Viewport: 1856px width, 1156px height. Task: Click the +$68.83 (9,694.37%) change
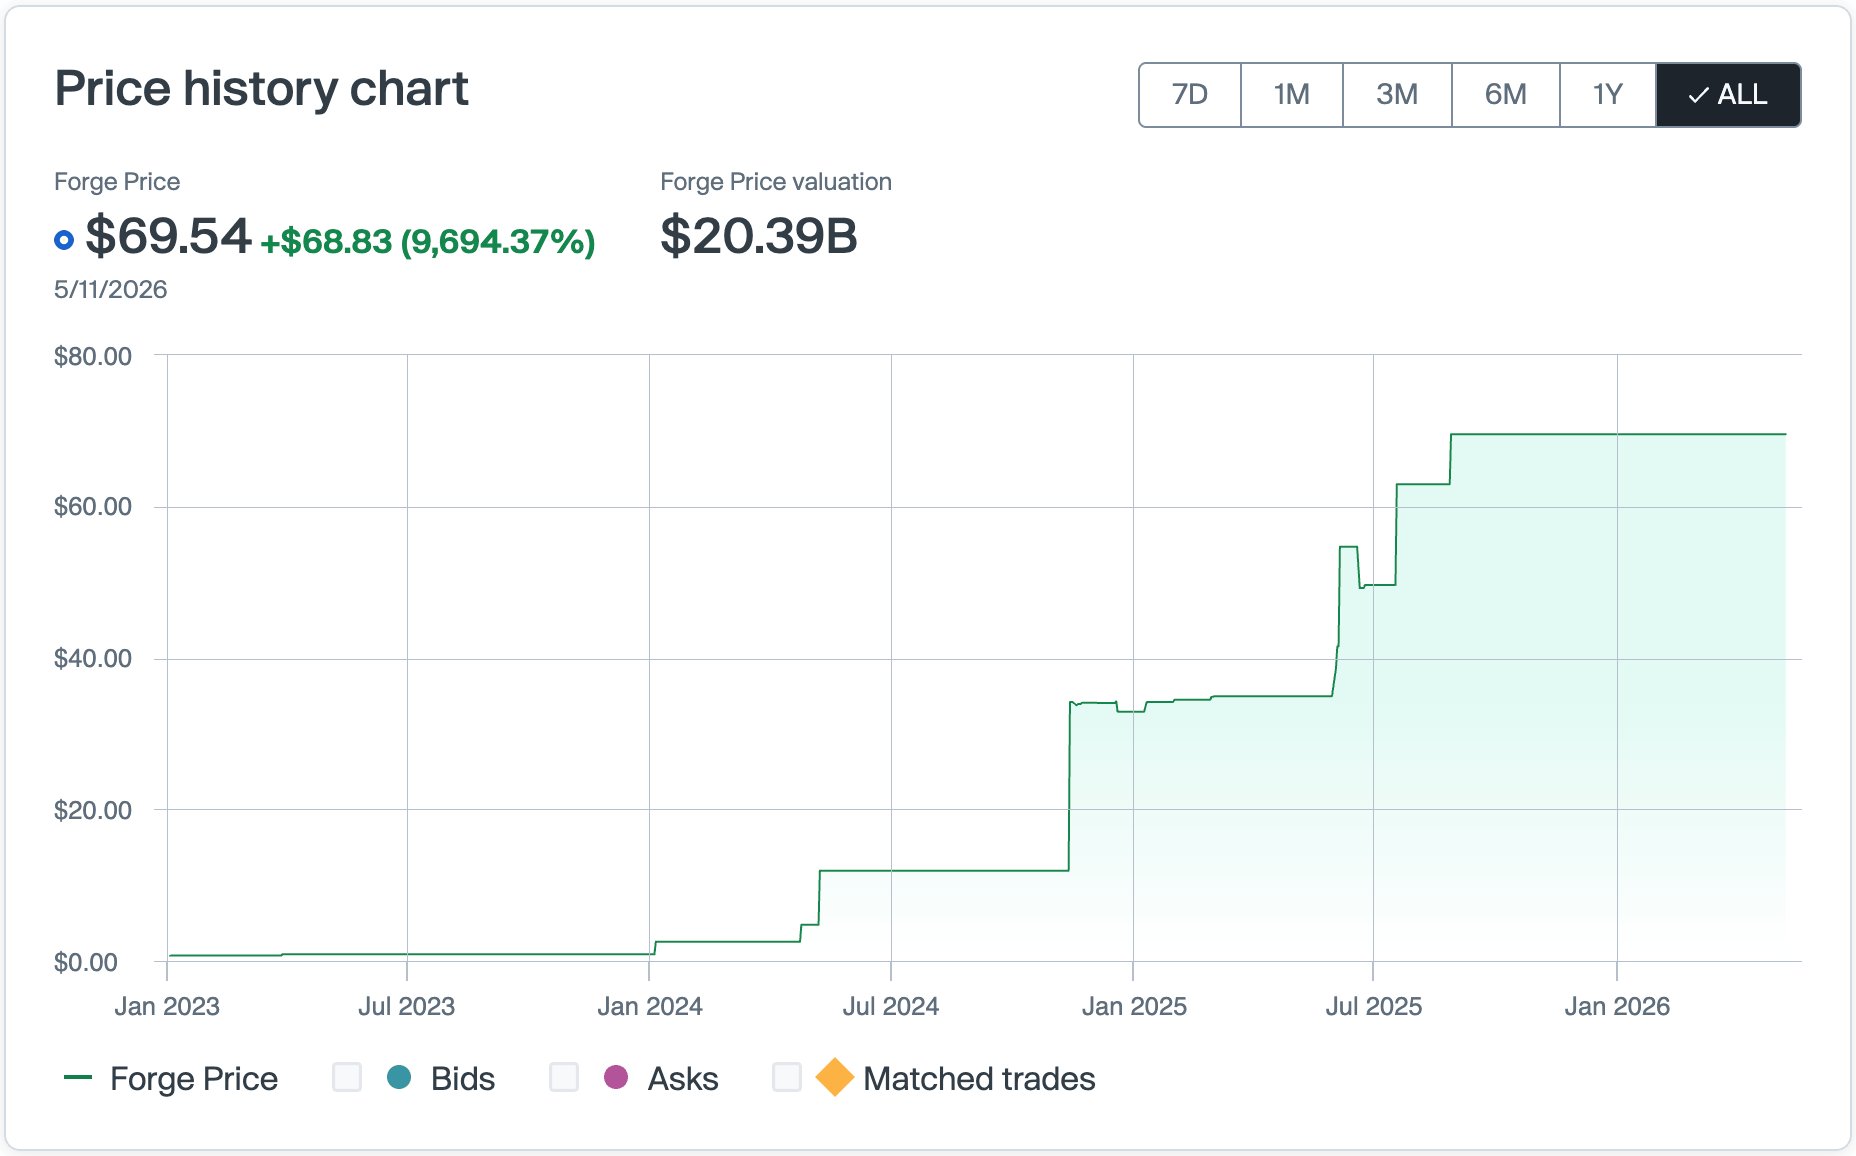428,241
